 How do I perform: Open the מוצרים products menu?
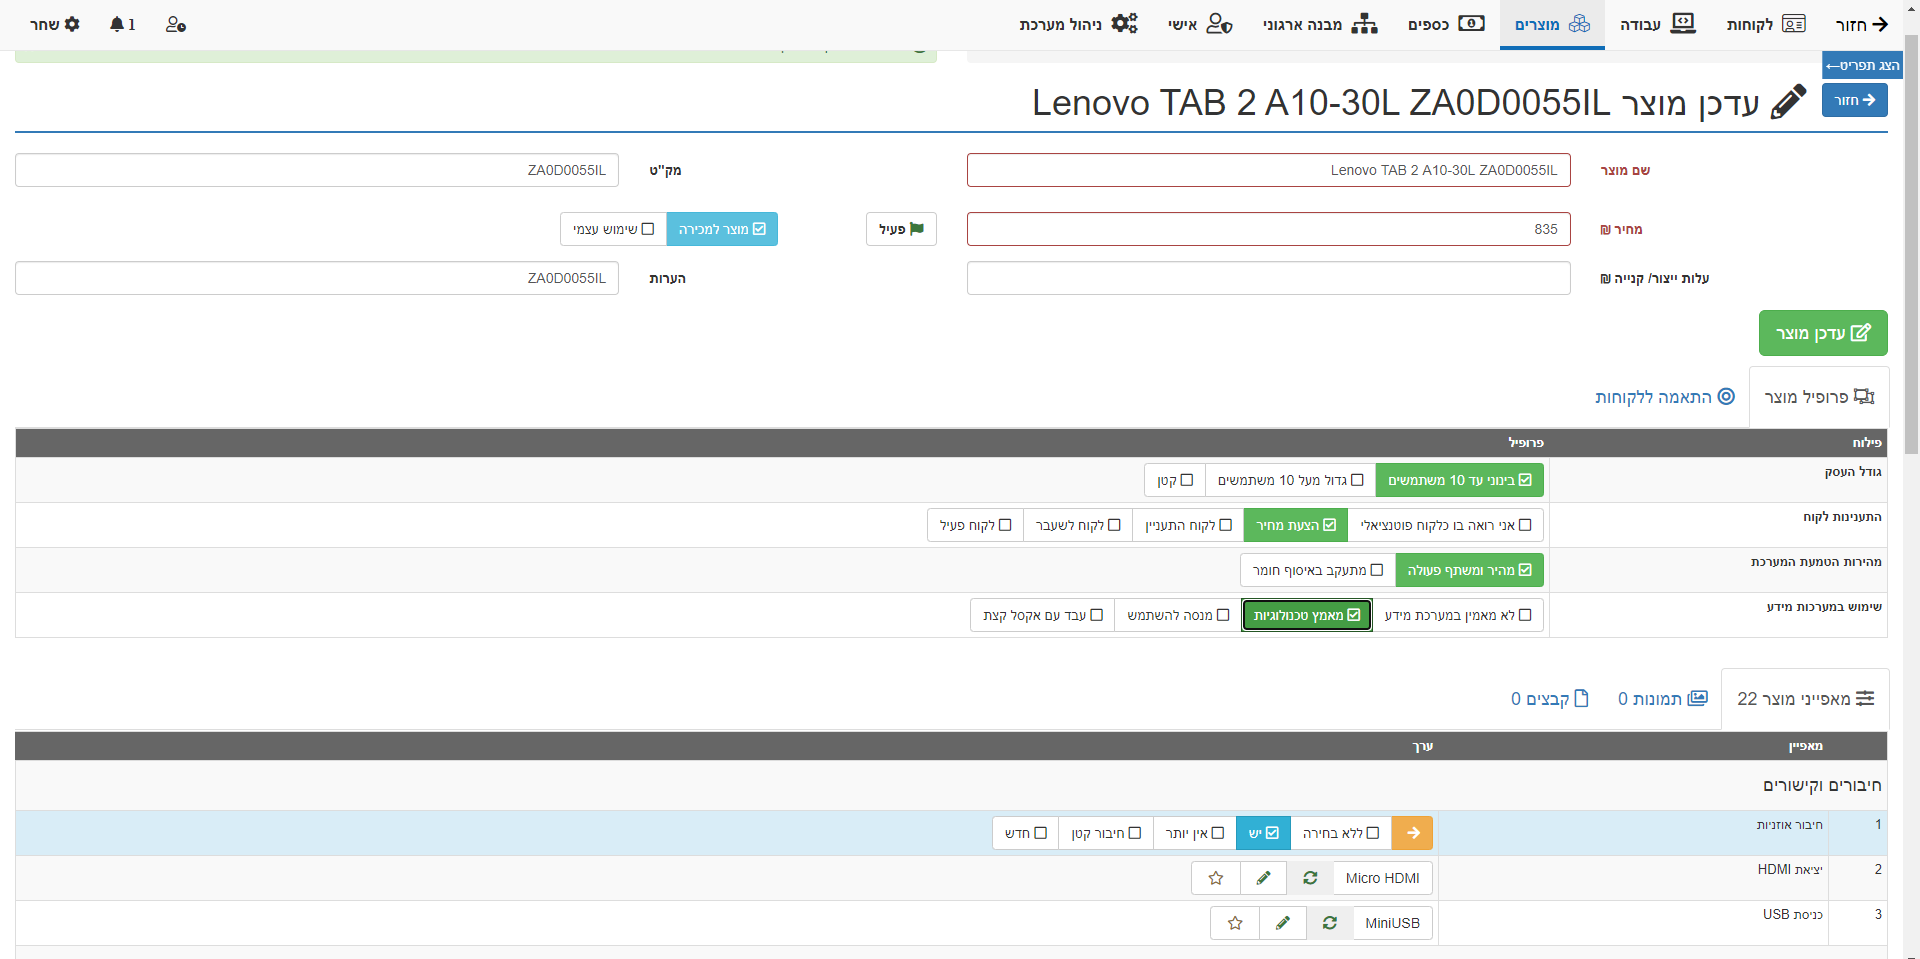[x=1552, y=24]
